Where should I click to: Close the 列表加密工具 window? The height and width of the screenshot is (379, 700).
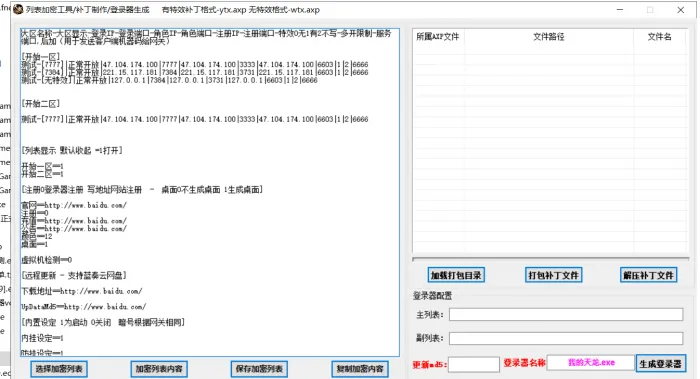coord(680,9)
